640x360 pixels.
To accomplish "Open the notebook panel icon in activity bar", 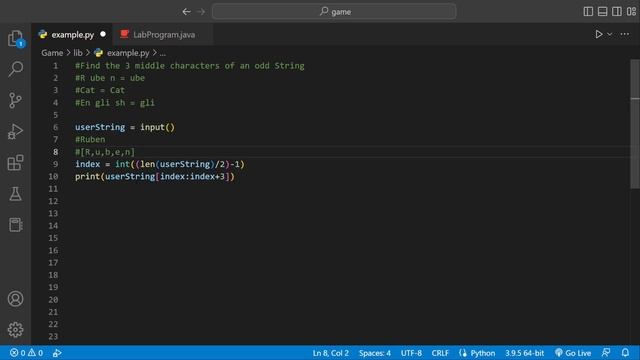I will [16, 224].
